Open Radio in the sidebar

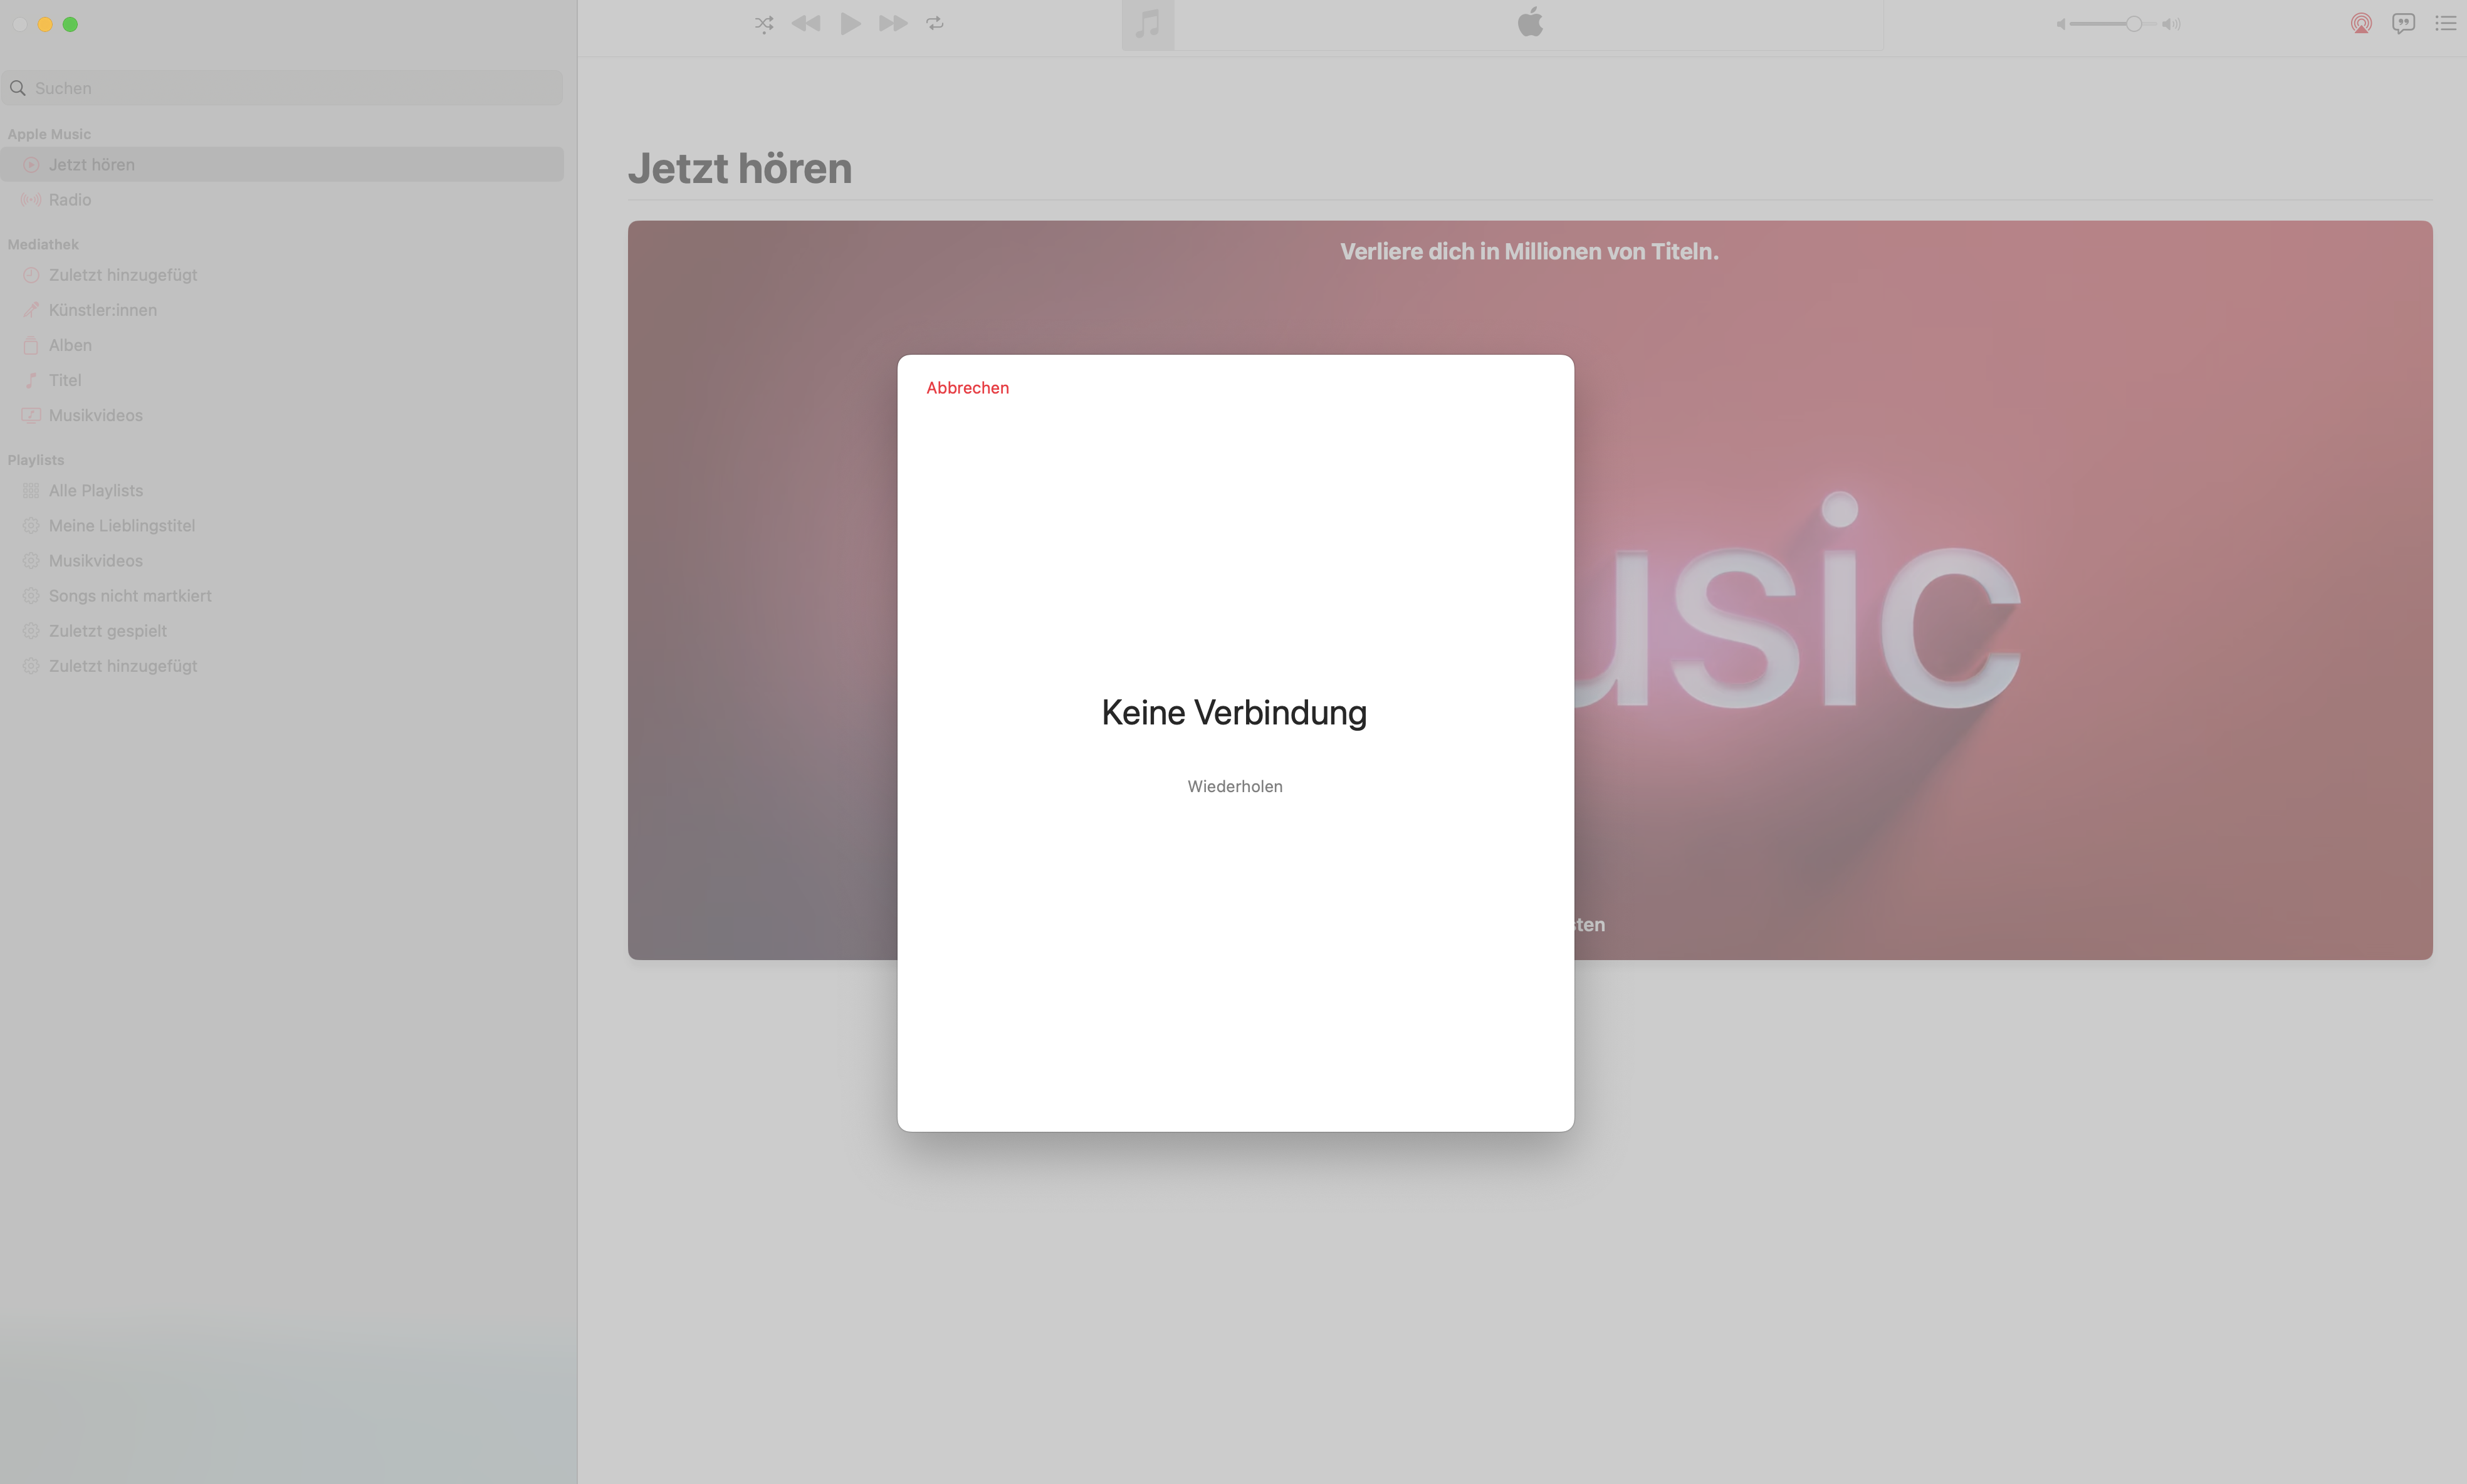click(x=70, y=200)
